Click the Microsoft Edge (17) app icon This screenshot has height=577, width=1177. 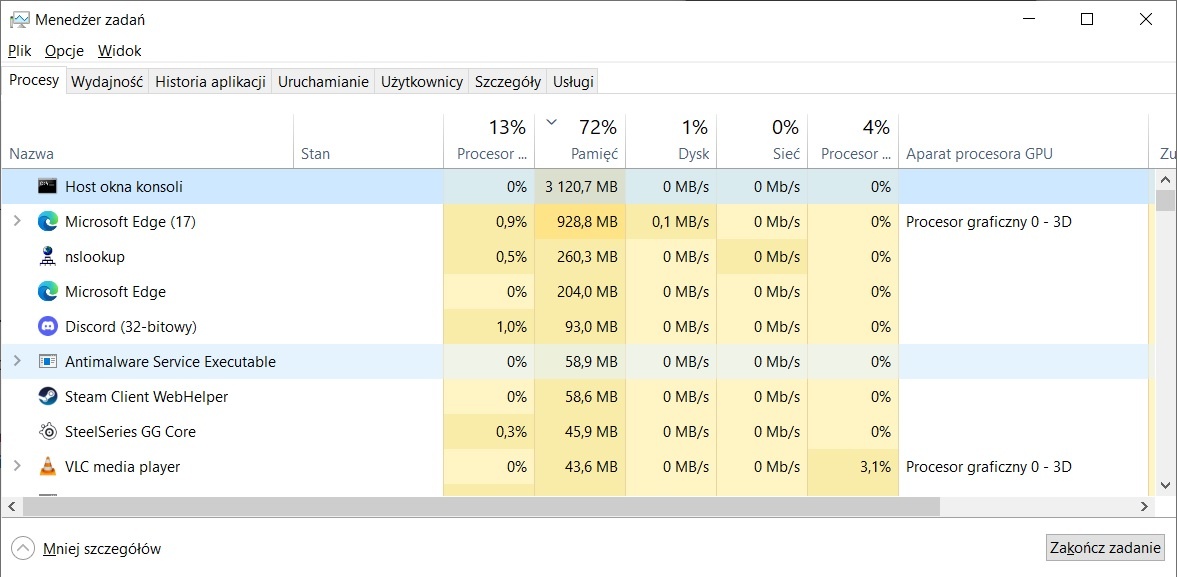(x=47, y=221)
